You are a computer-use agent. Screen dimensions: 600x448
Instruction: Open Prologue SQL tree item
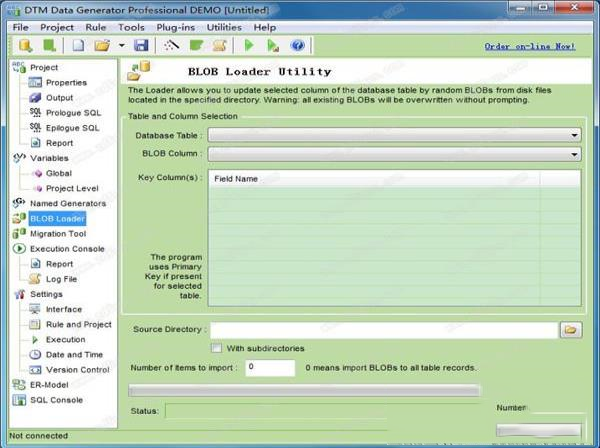(x=73, y=113)
